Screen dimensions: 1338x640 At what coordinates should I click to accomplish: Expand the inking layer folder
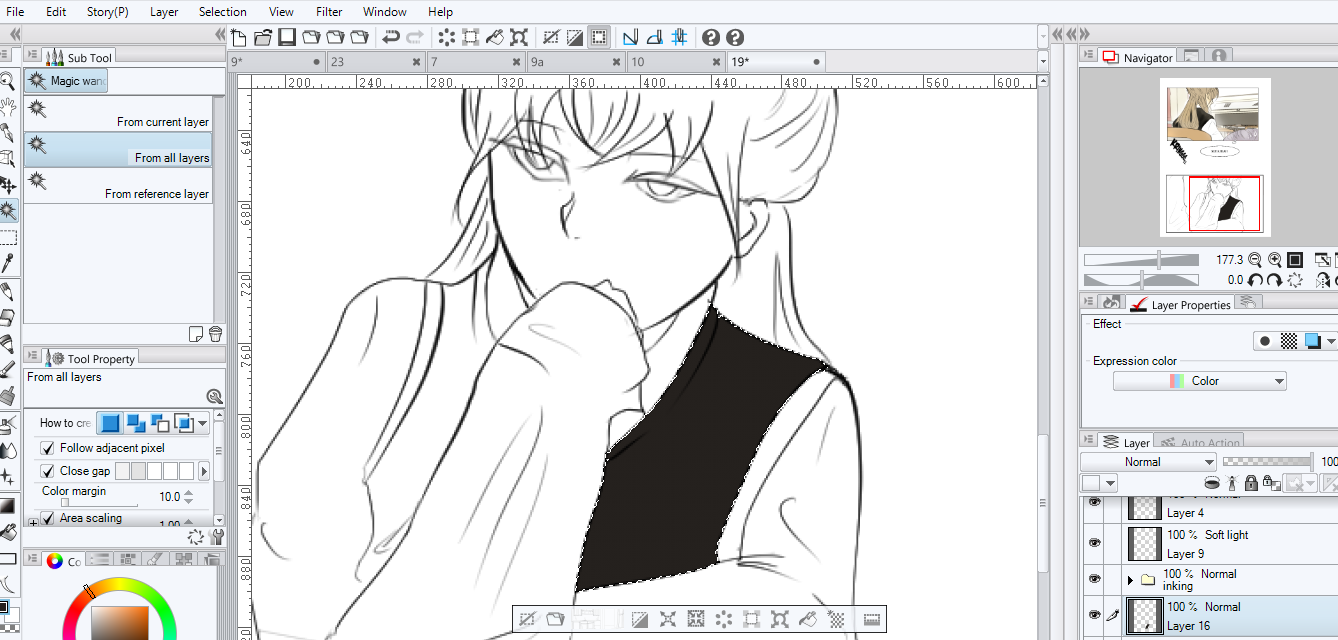1130,580
